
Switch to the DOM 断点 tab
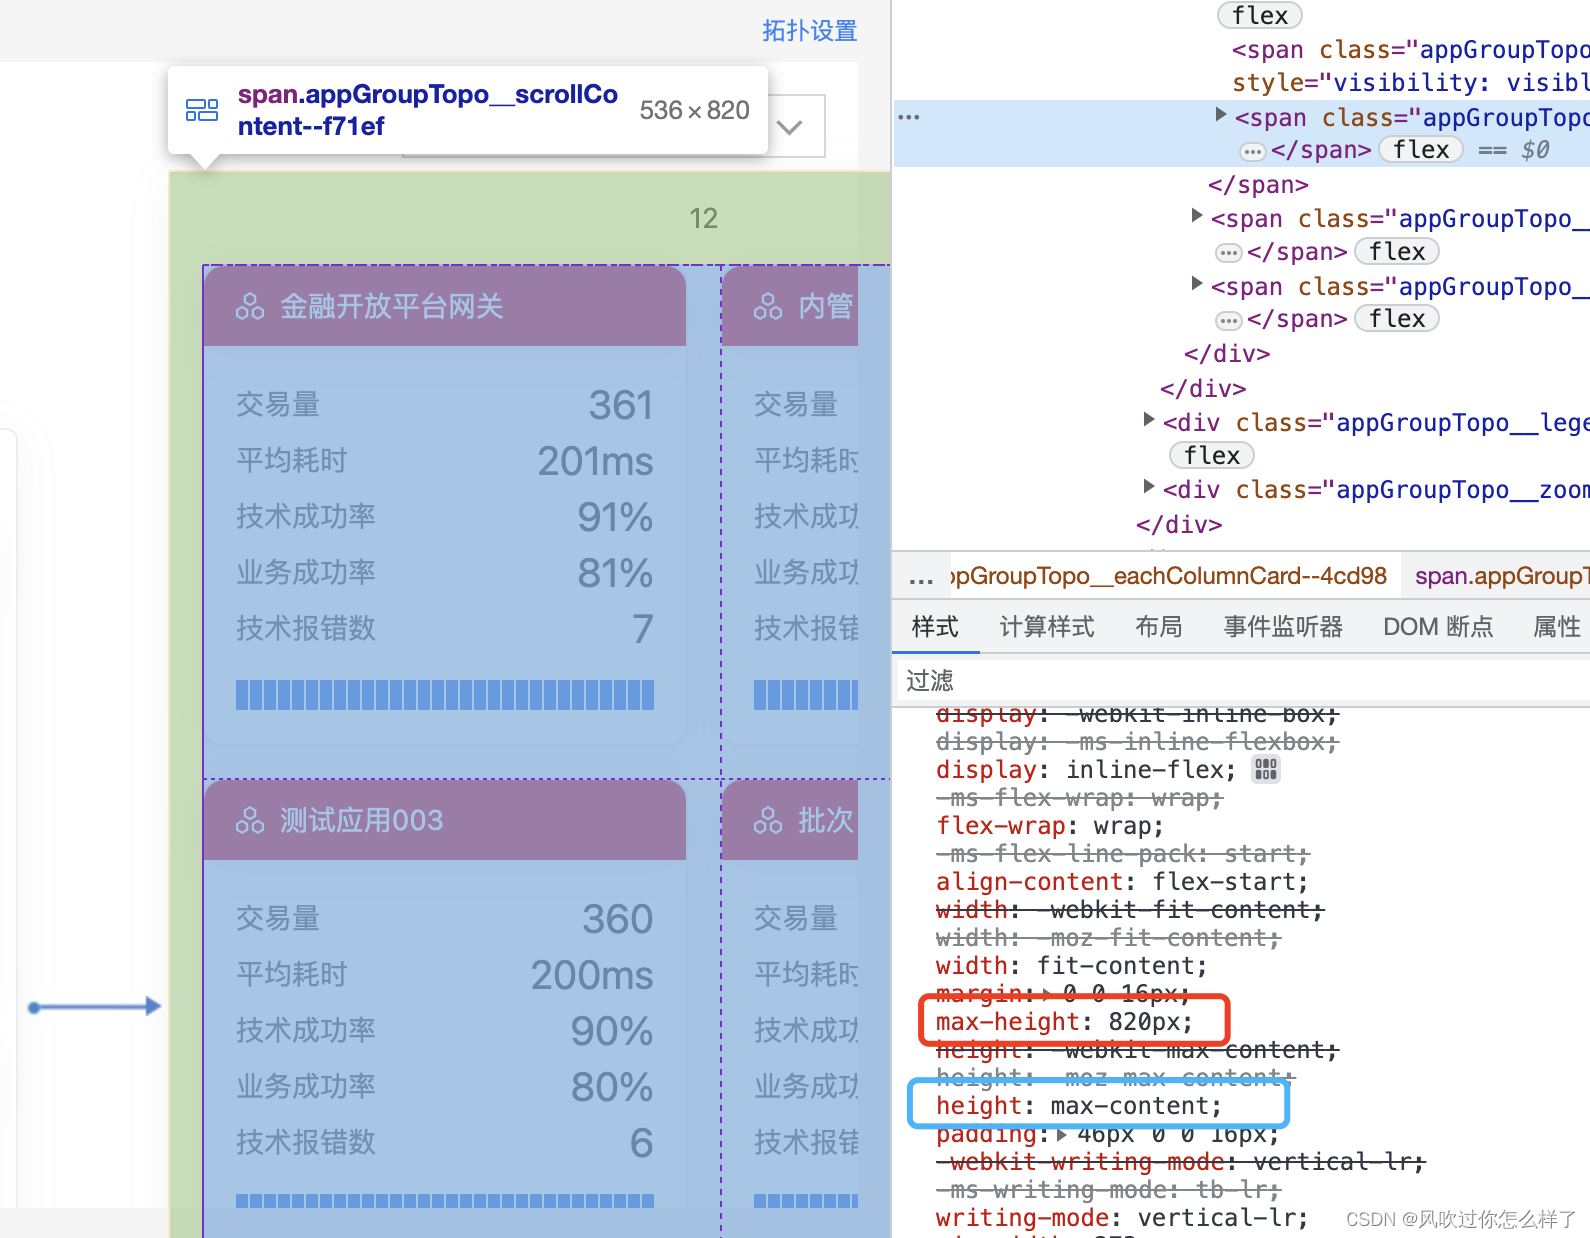[x=1438, y=627]
